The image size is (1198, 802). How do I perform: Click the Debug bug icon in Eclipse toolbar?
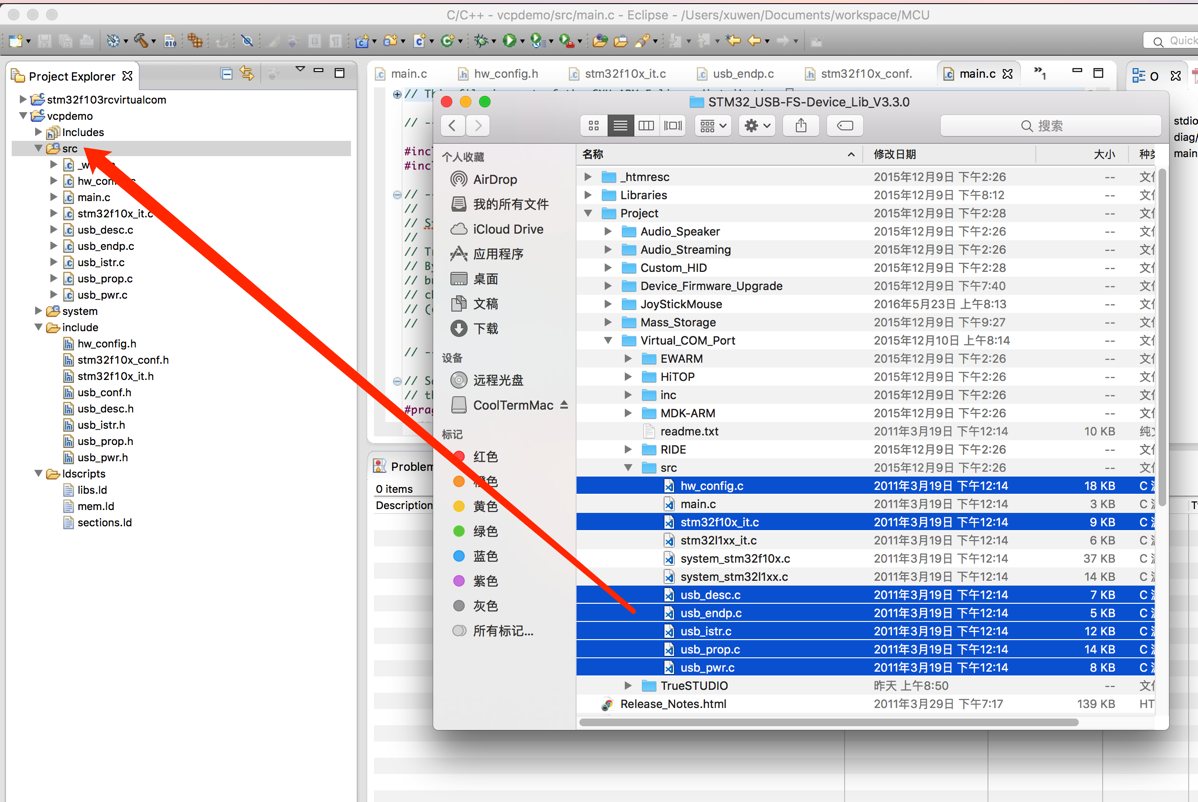tap(481, 40)
